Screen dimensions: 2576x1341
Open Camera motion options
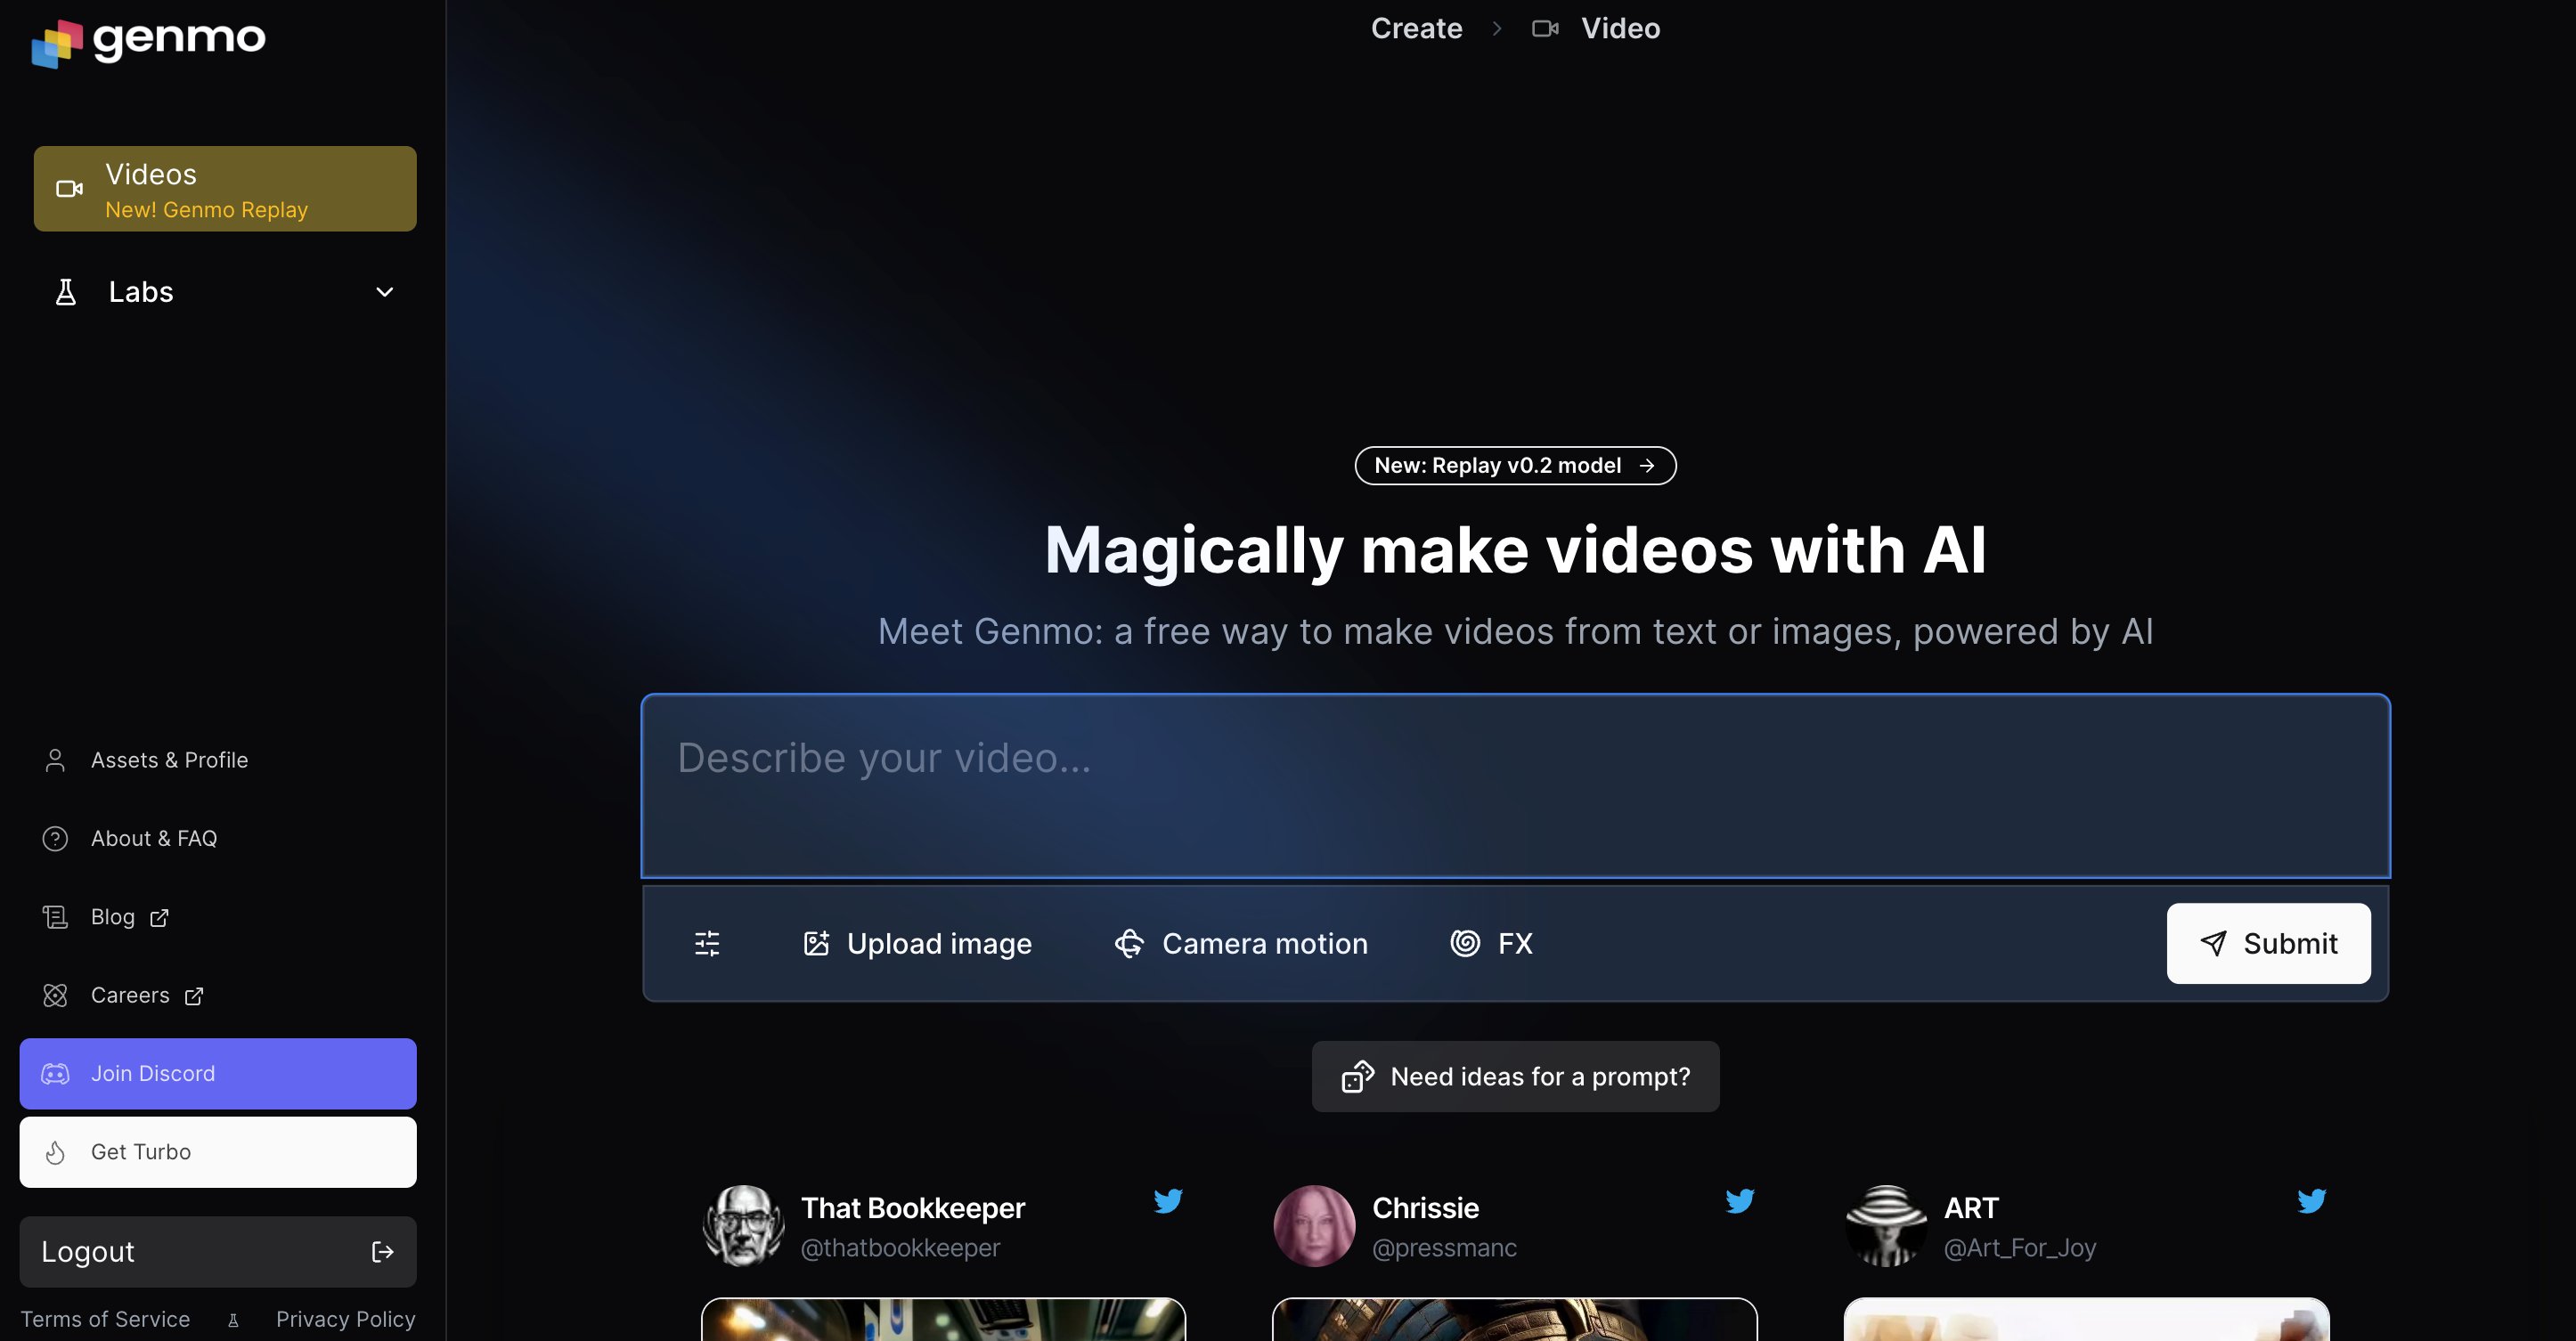tap(1241, 943)
